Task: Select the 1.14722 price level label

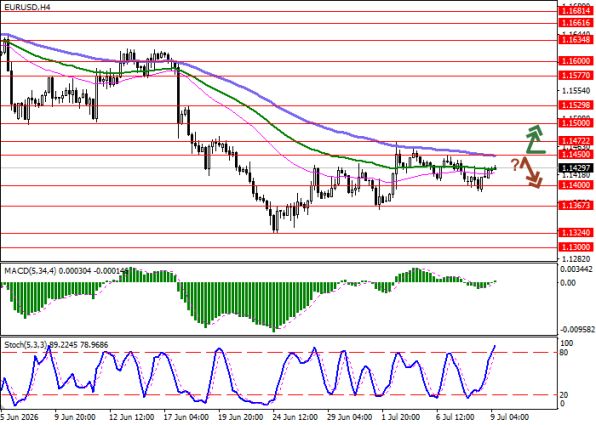Action: tap(576, 141)
